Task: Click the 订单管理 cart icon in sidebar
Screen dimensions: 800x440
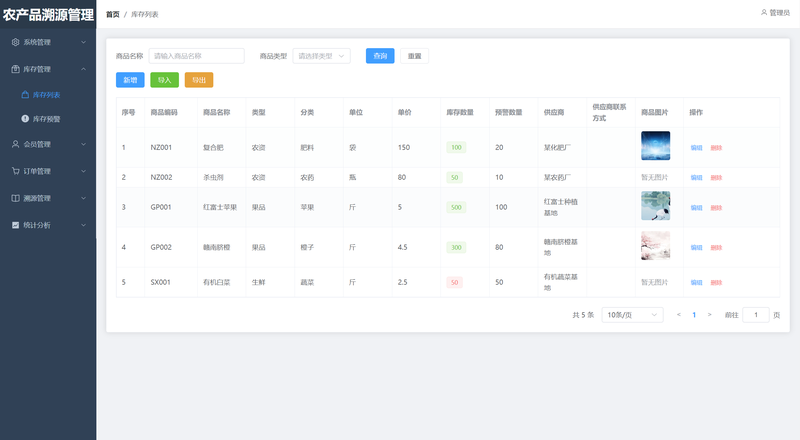Action: [15, 171]
